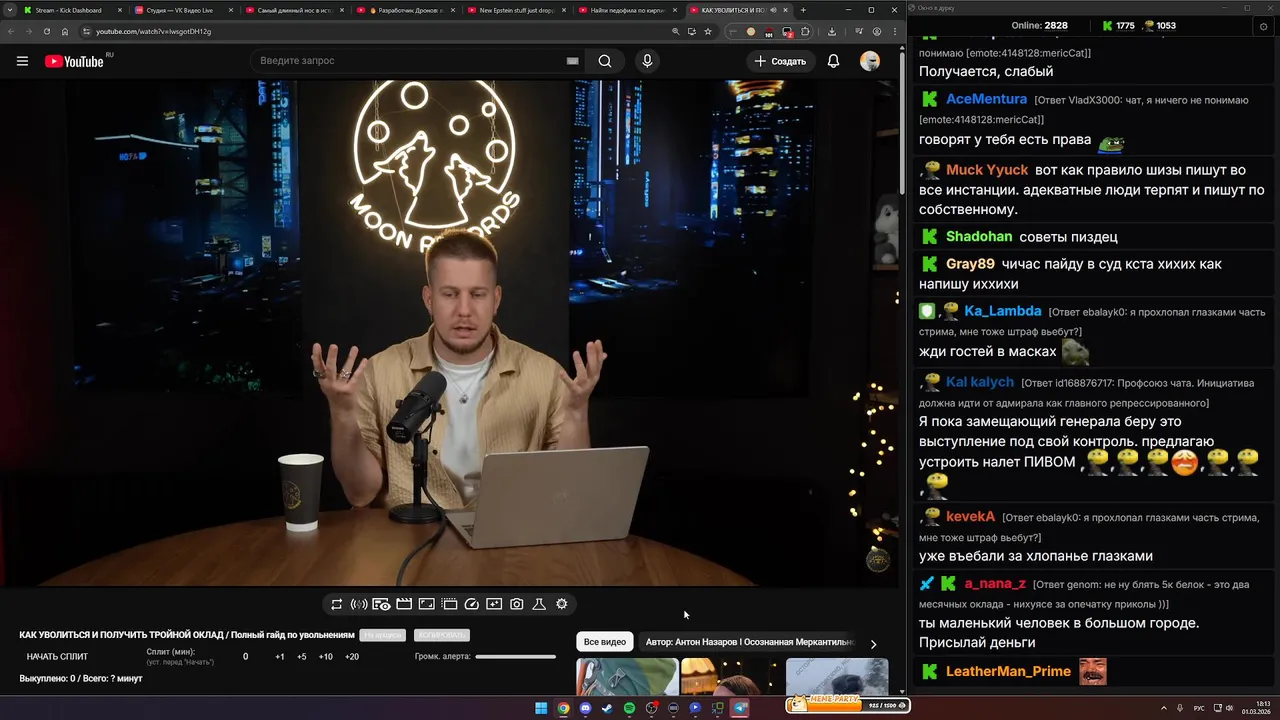The image size is (1280, 720).
Task: Click the flask icon in player toolbar
Action: [x=539, y=604]
